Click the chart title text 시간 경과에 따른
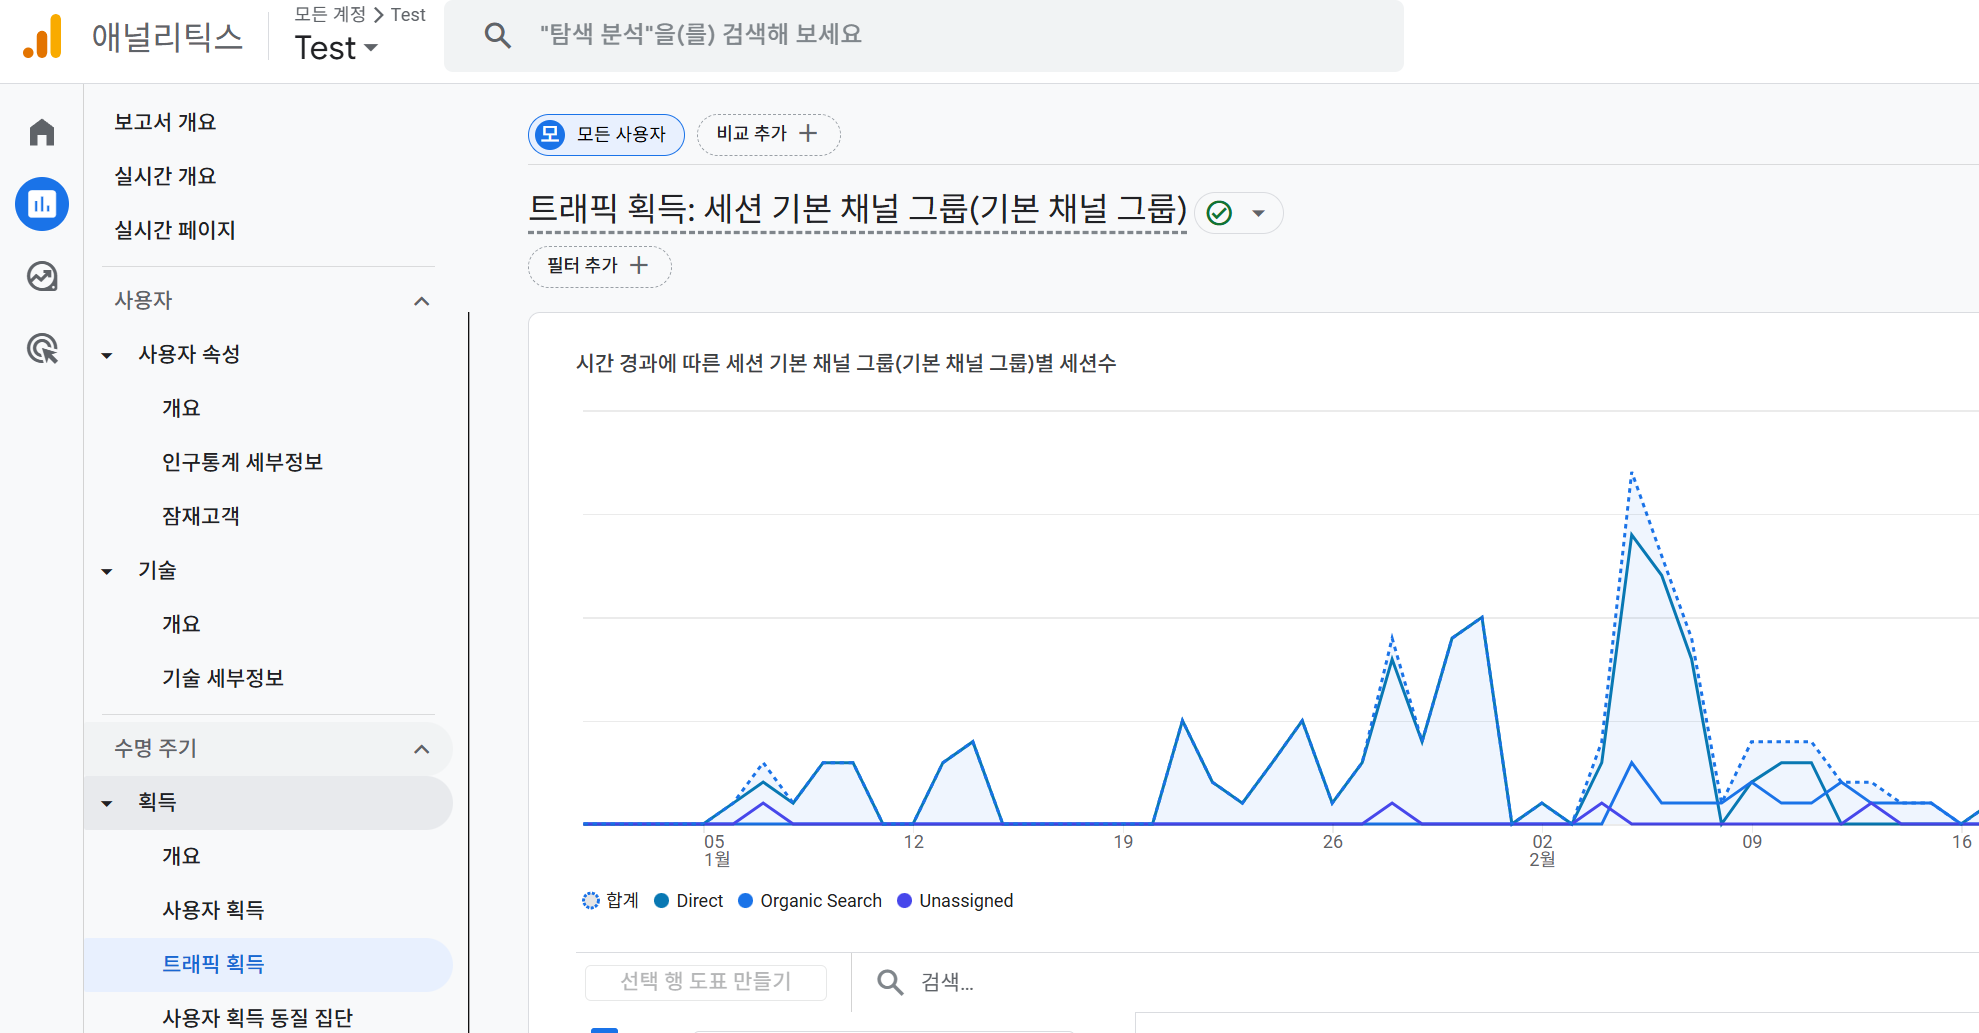Screen dimensions: 1979x1033 click(646, 363)
